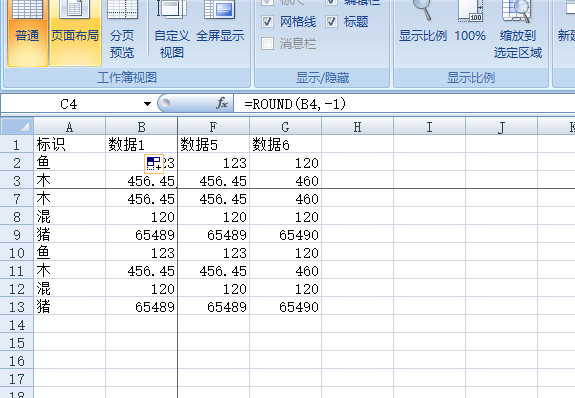The height and width of the screenshot is (398, 575).
Task: Click cell A8 containing 混
Action: click(x=69, y=216)
